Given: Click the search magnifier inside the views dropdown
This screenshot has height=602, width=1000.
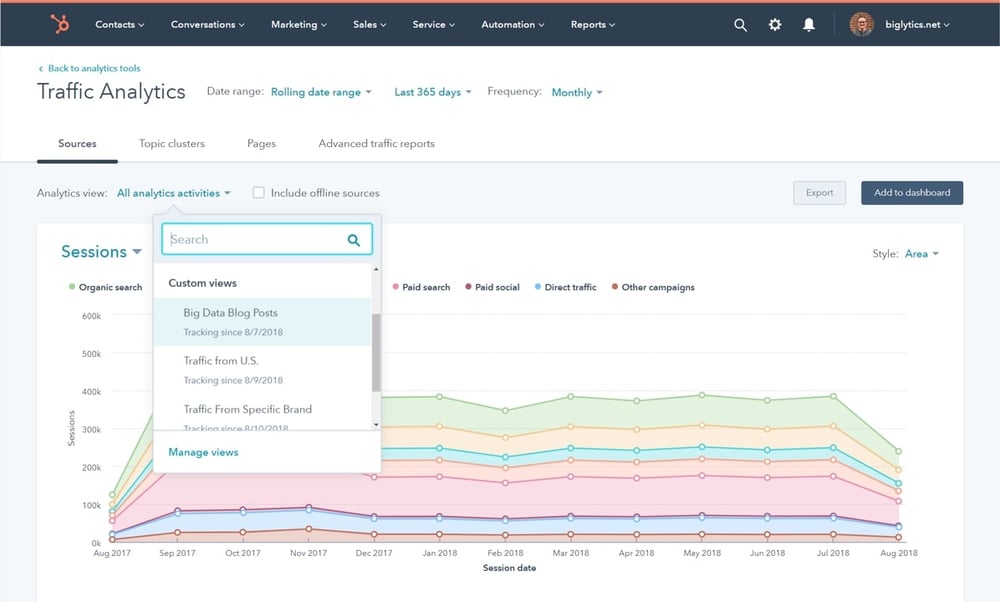Looking at the screenshot, I should tap(355, 239).
